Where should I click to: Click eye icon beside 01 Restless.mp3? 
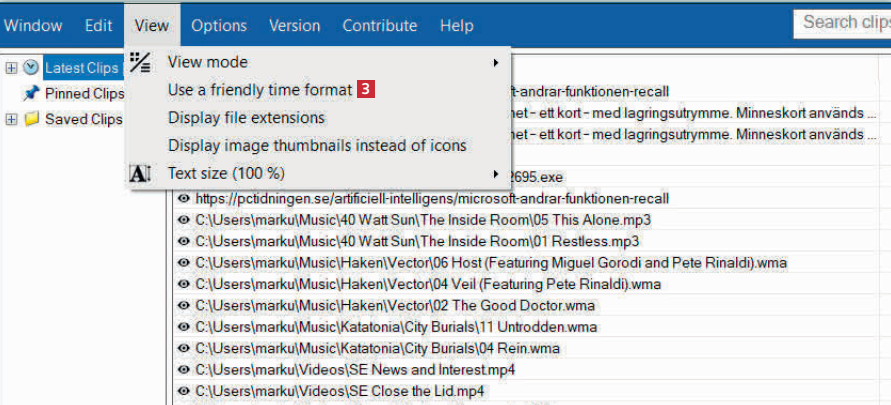coord(183,241)
